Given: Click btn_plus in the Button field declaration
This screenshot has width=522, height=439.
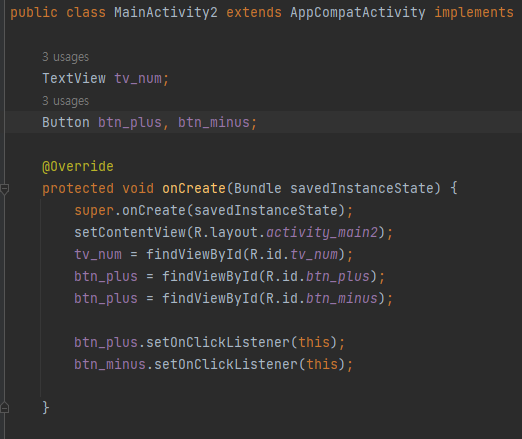Looking at the screenshot, I should [x=130, y=123].
